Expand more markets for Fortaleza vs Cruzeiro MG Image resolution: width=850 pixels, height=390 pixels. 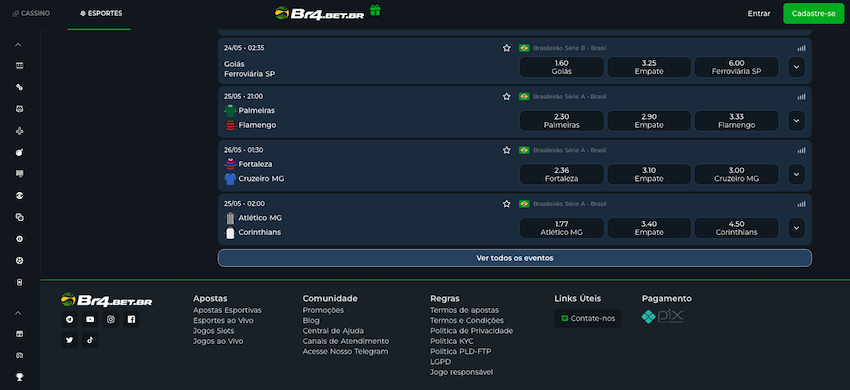pos(796,175)
